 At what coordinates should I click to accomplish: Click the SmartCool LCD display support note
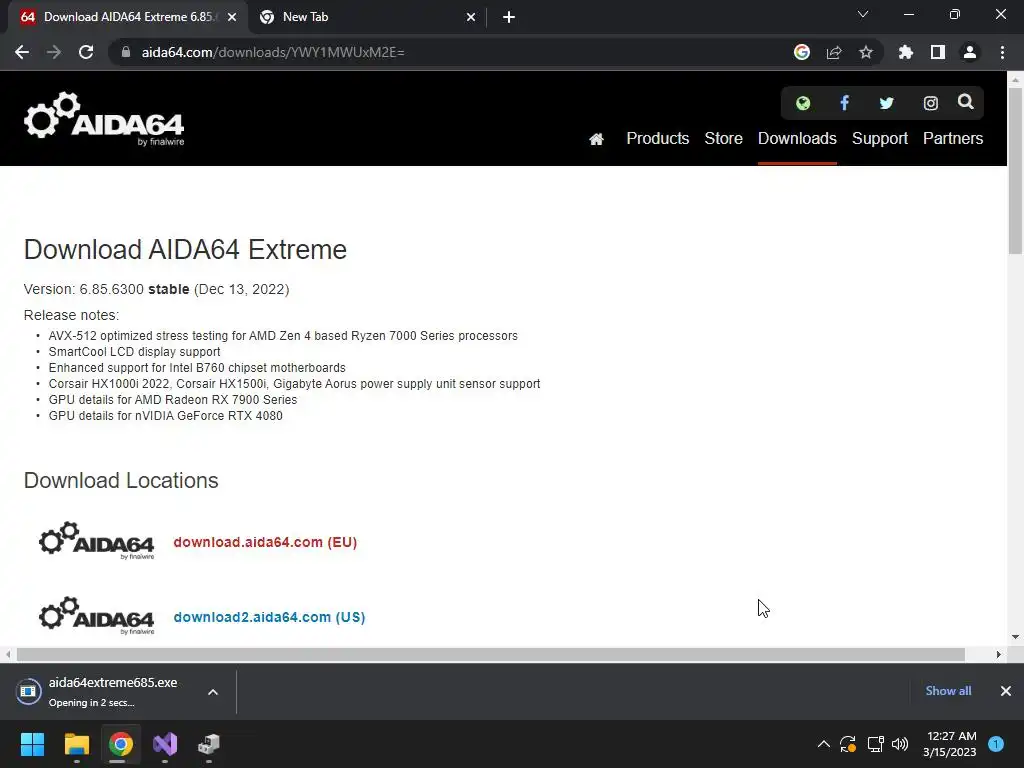point(135,352)
